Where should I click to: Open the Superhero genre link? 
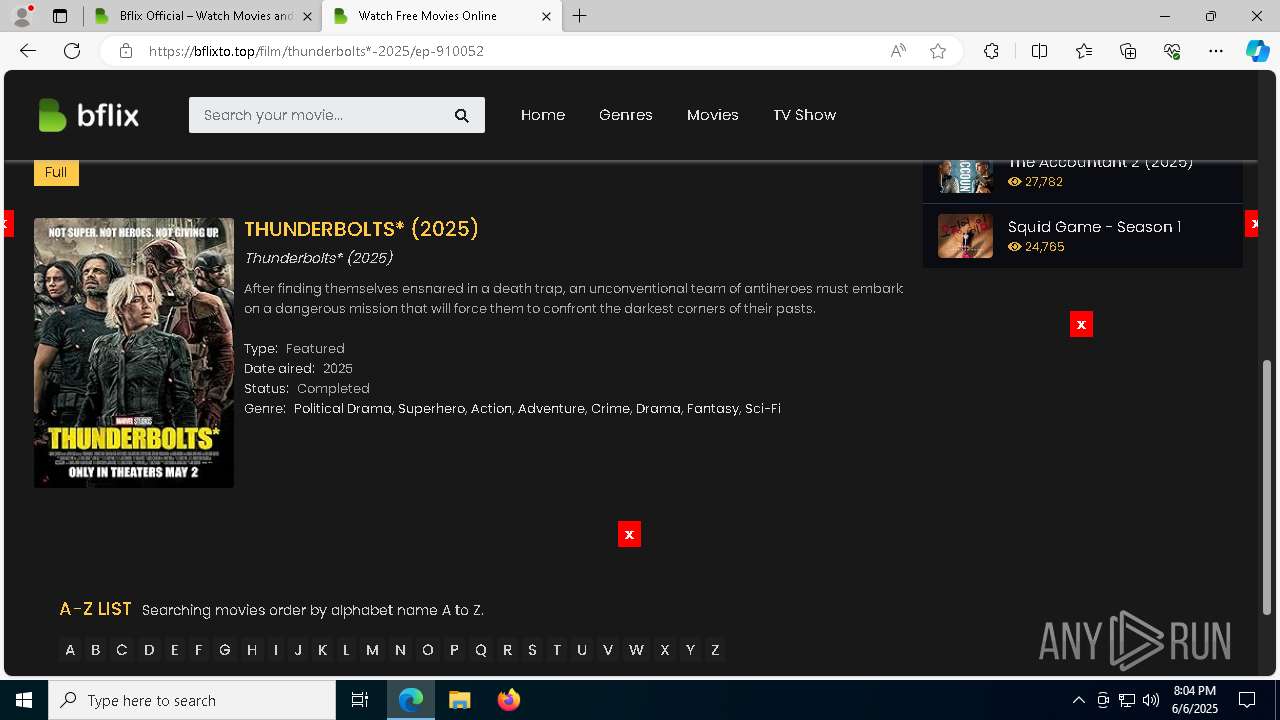(431, 408)
